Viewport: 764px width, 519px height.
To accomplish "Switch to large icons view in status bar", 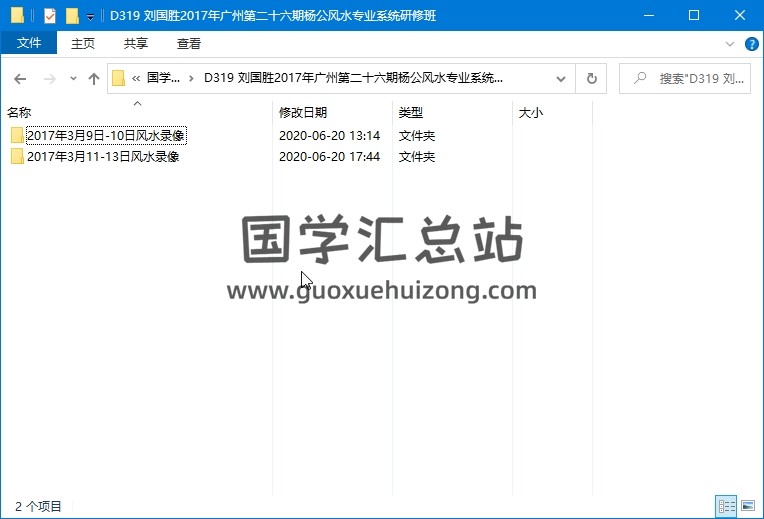I will 748,506.
